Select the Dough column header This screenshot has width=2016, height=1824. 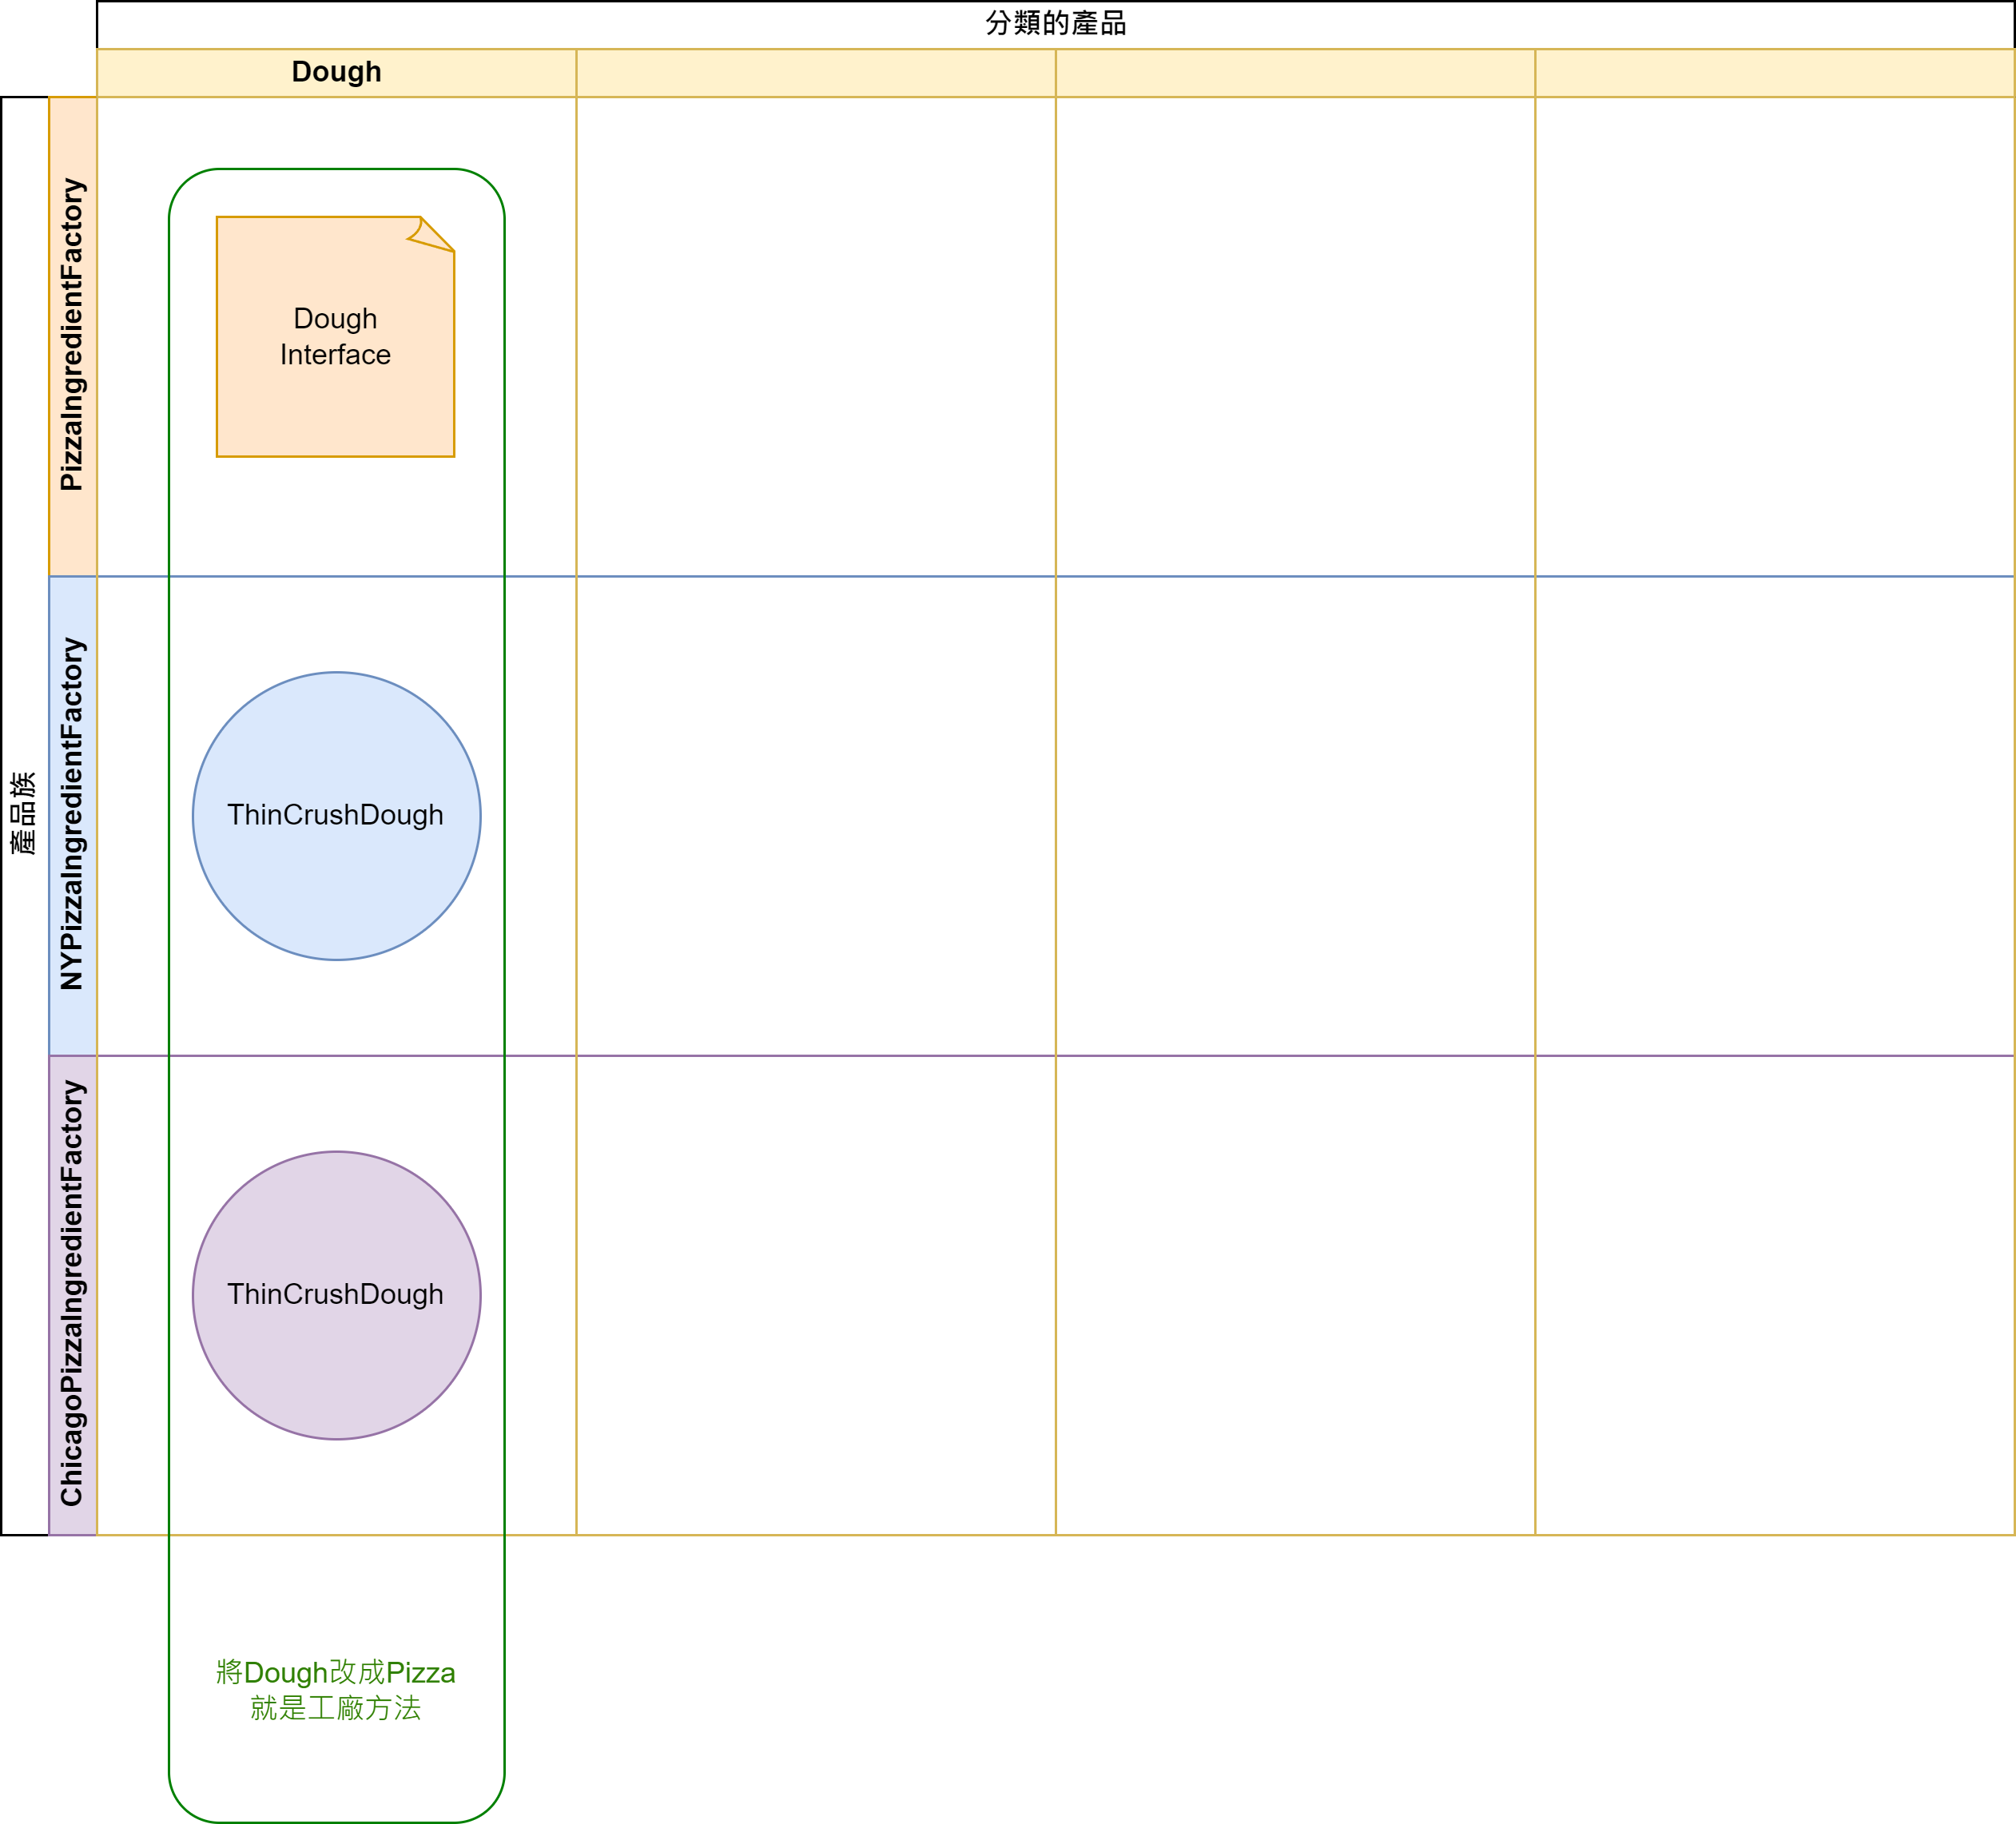pyautogui.click(x=336, y=73)
